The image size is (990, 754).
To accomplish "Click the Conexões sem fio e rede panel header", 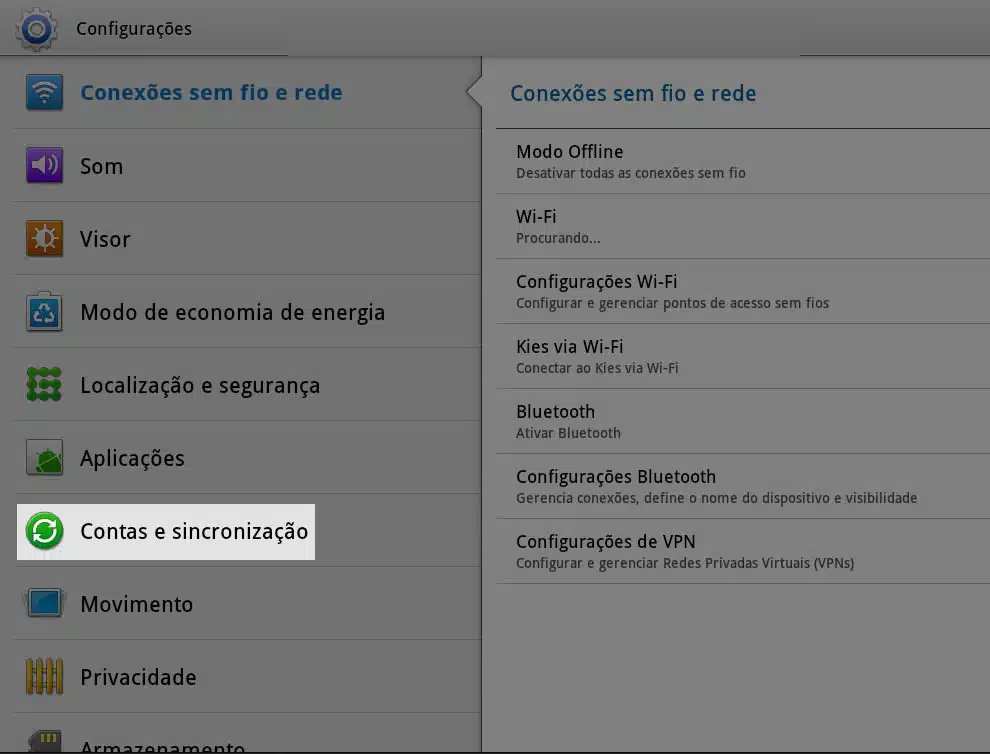I will tap(633, 94).
